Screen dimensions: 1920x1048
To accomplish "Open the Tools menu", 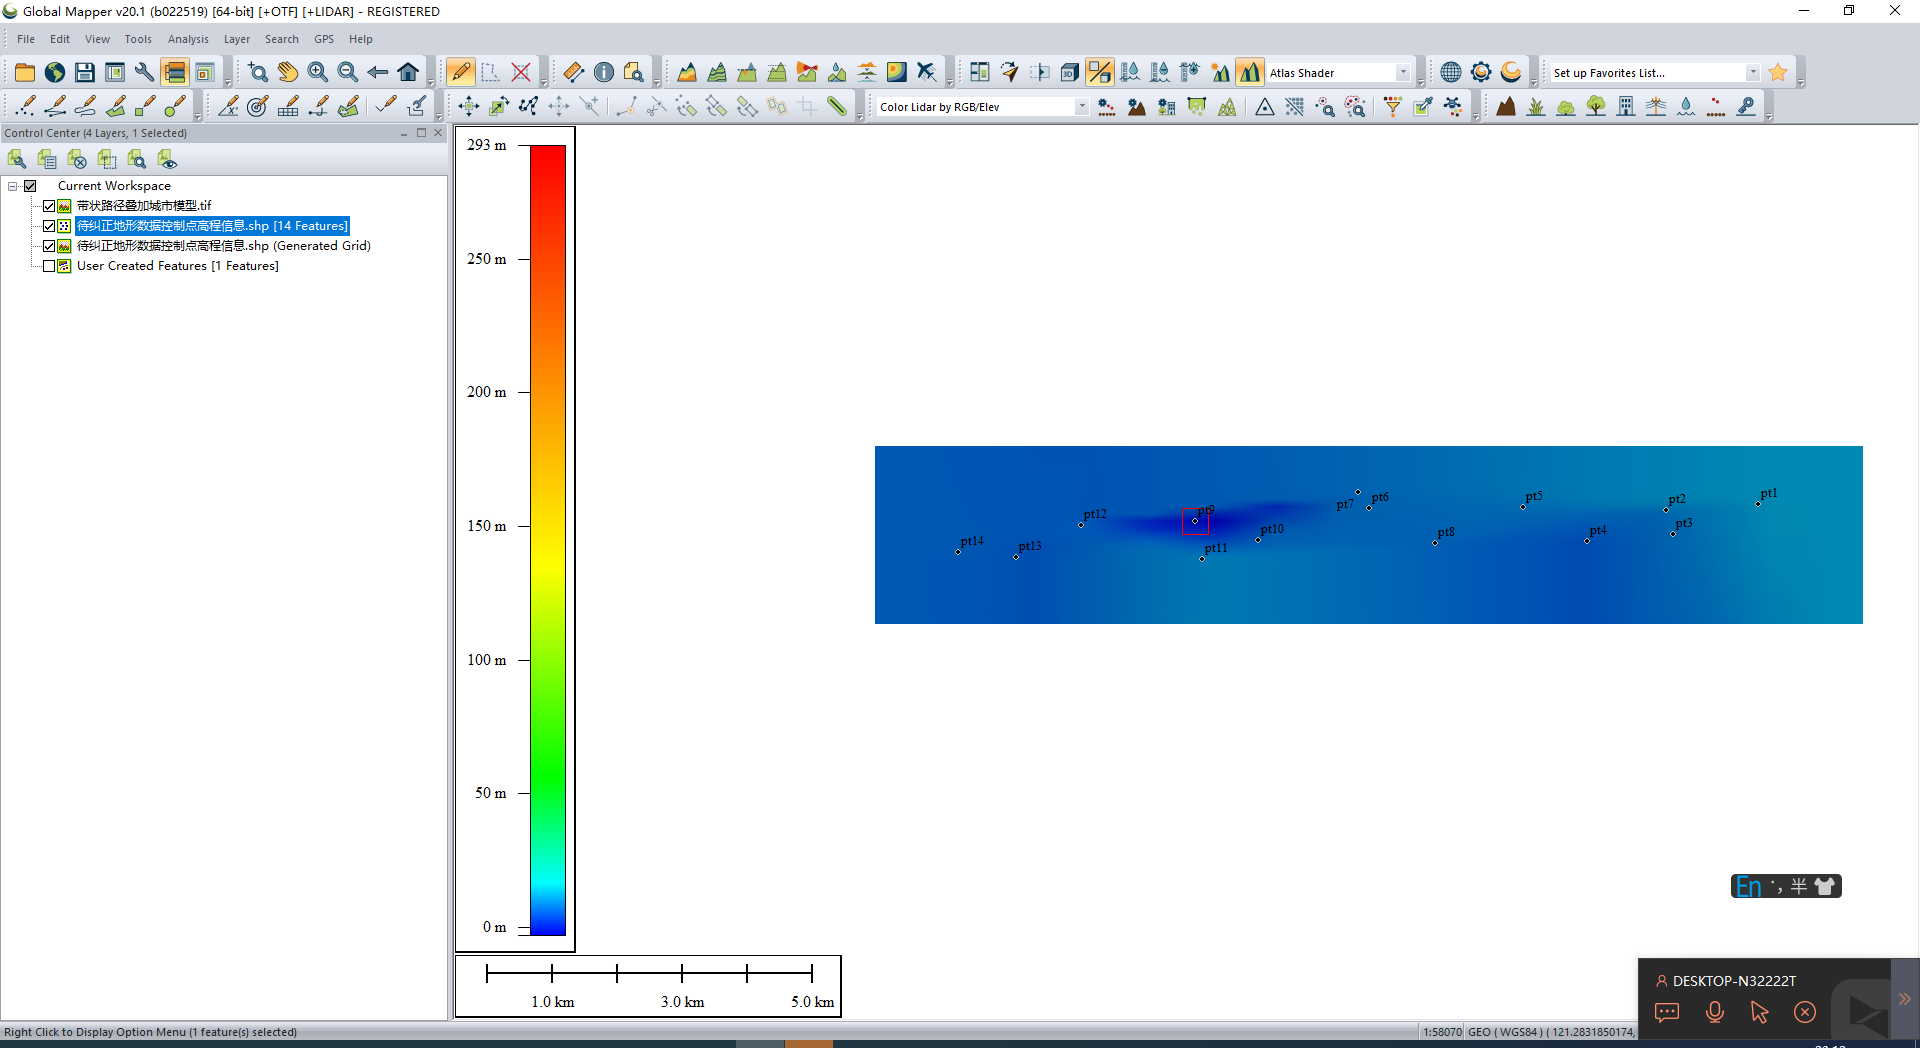I will [138, 39].
